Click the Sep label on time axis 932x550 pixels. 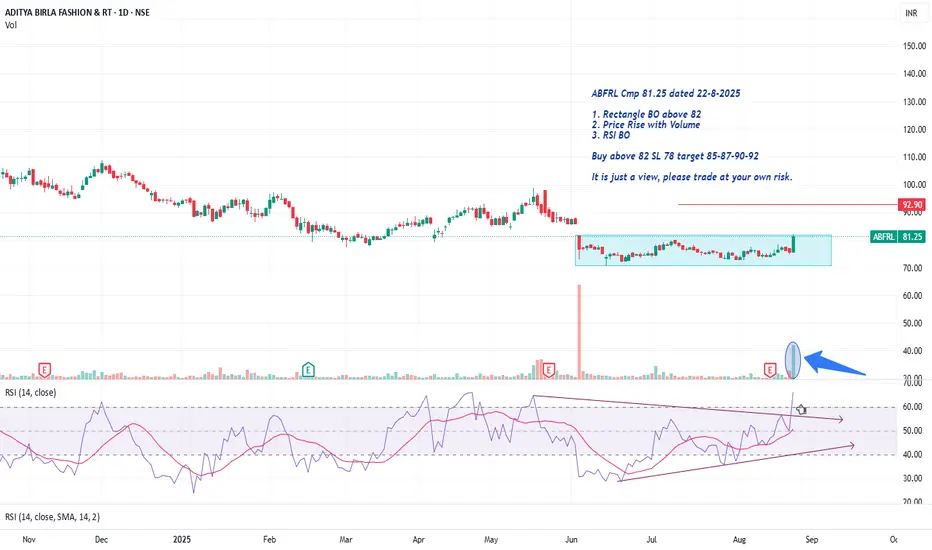(x=811, y=540)
